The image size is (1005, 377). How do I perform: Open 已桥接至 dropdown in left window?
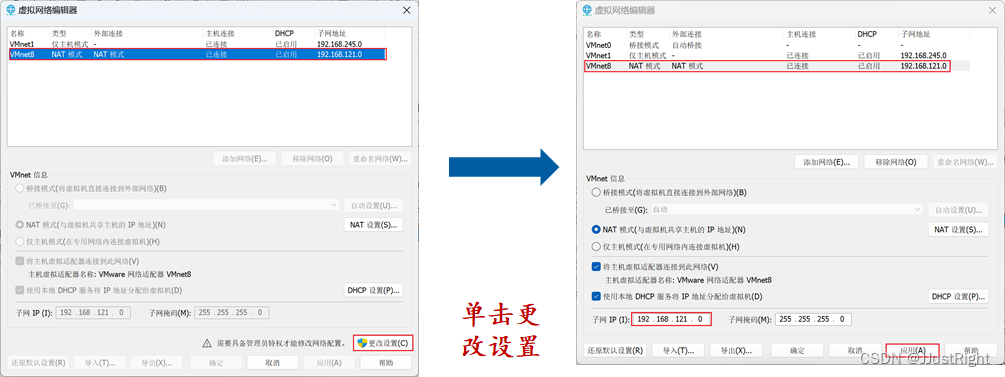pos(206,205)
